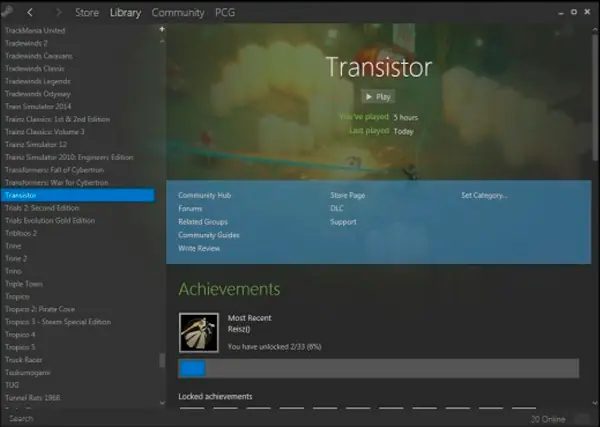Select Tradewinds Odyssey
Viewport: 600px width, 427px height.
[38, 94]
